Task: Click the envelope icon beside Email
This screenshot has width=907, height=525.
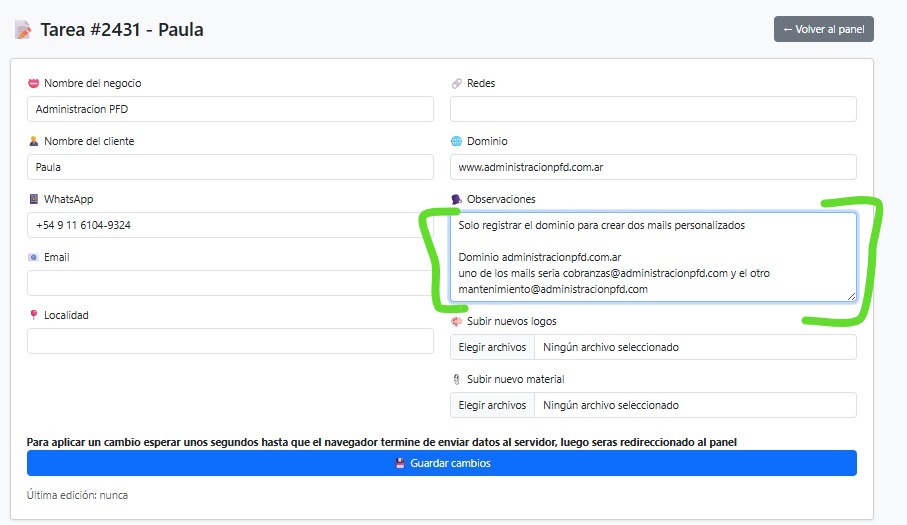Action: [34, 257]
